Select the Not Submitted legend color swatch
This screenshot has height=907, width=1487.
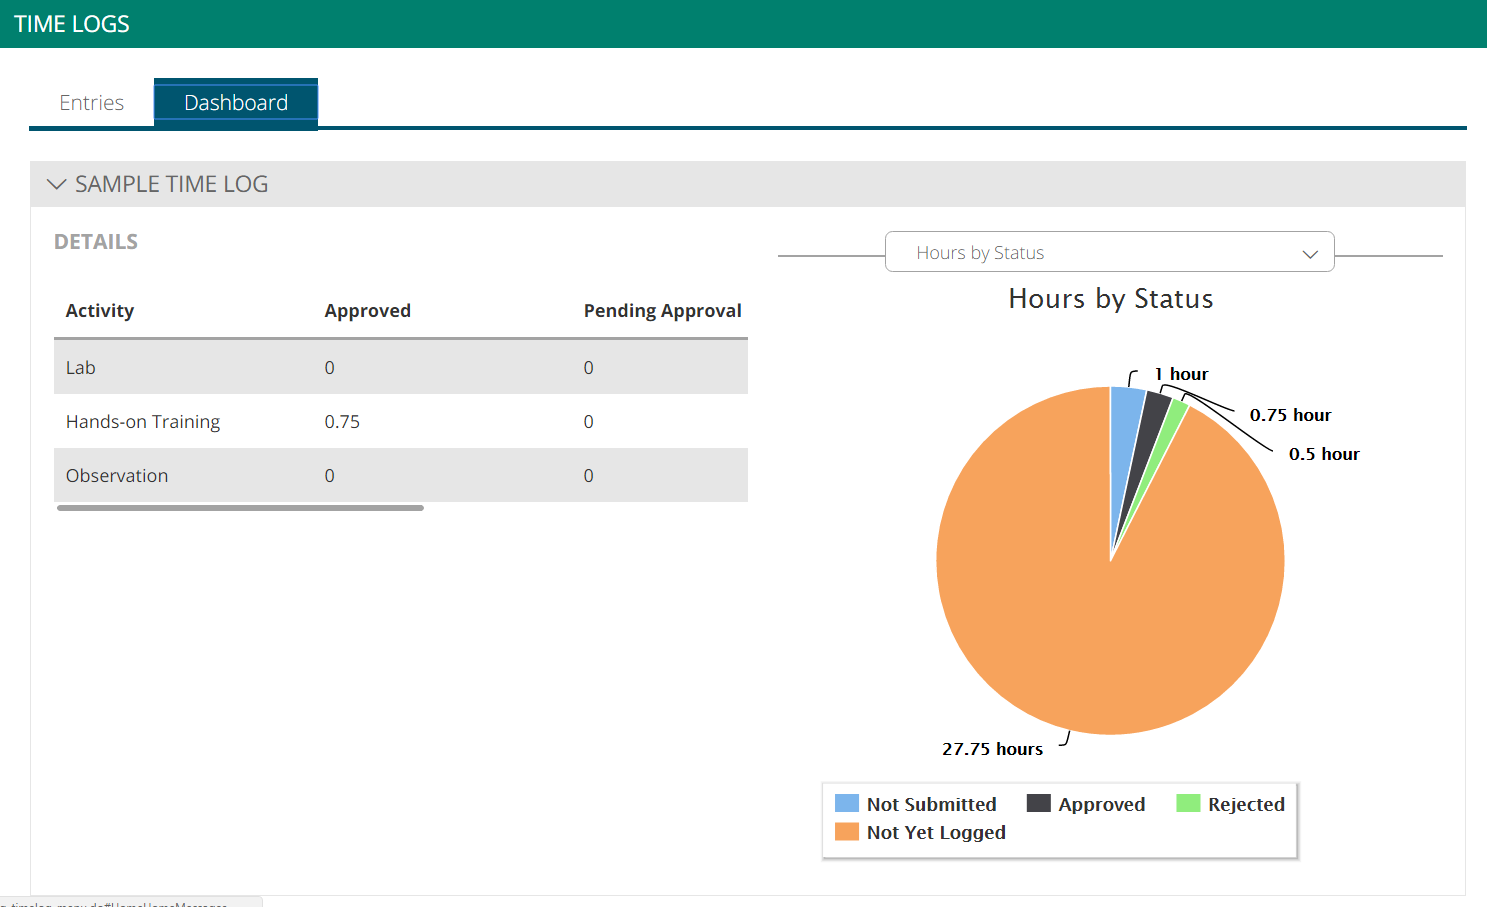846,803
